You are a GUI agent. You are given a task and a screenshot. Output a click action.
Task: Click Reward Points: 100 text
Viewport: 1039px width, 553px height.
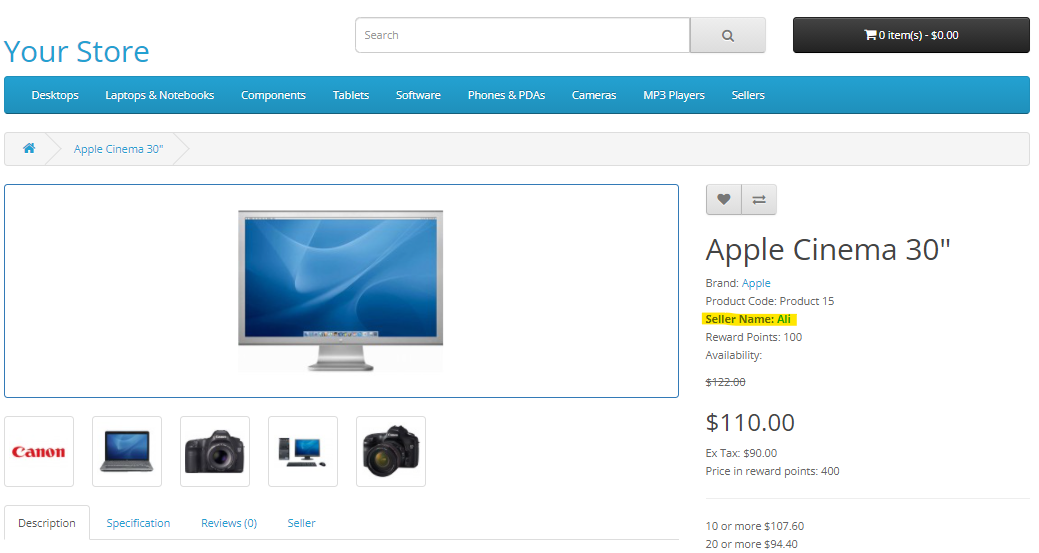(x=754, y=337)
